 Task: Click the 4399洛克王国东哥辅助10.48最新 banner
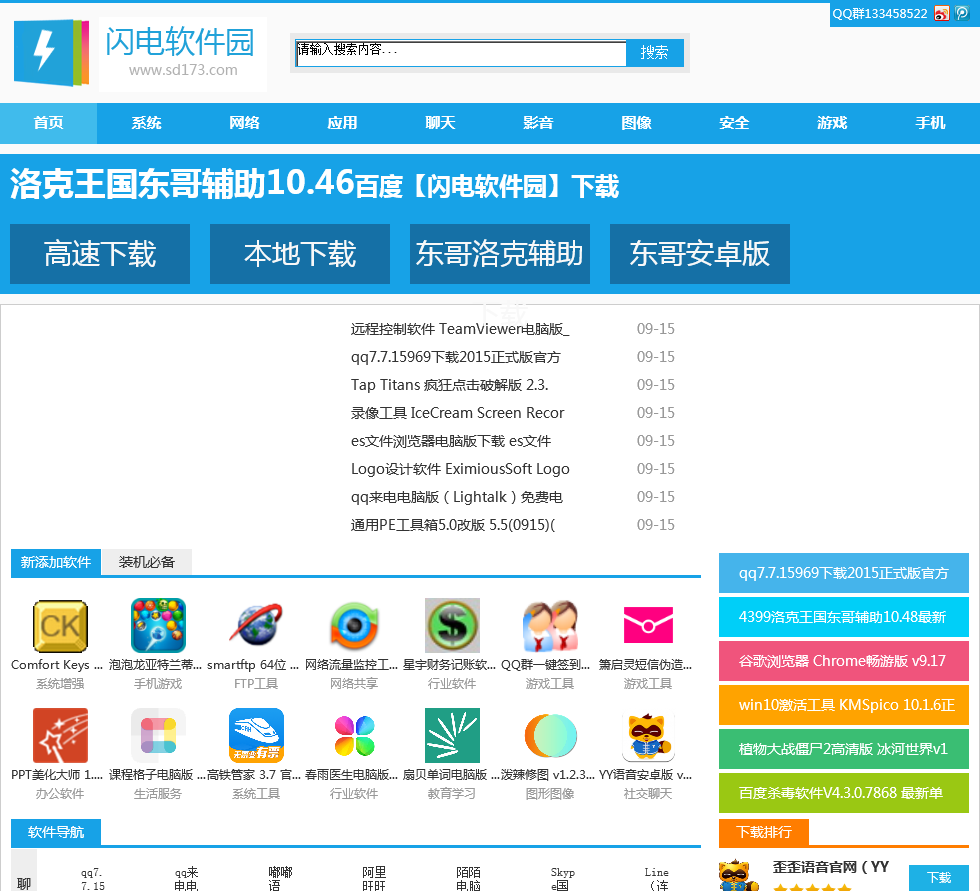(844, 617)
